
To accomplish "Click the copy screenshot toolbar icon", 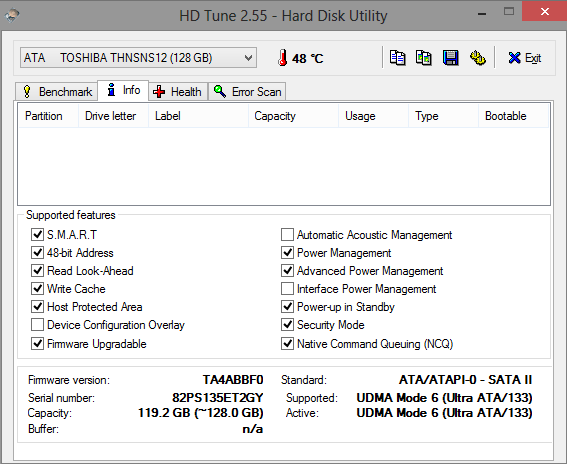I will [423, 58].
